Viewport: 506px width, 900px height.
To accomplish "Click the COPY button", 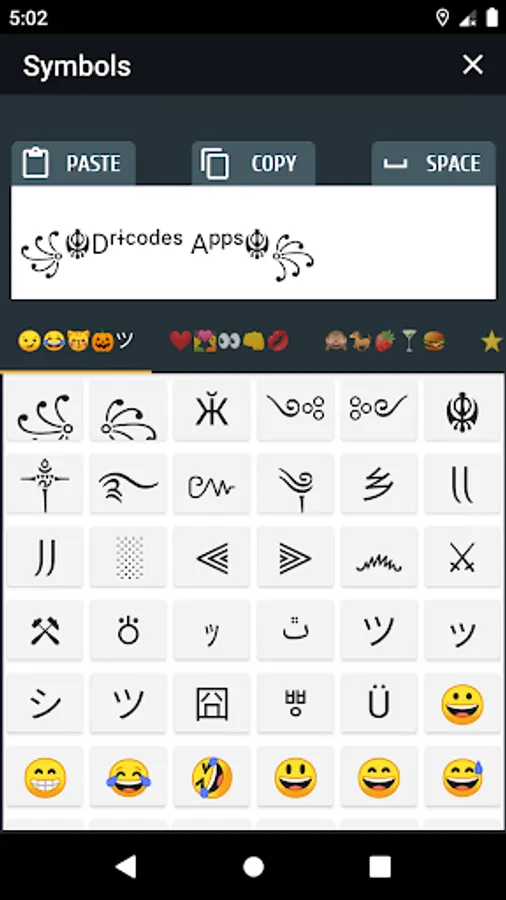I will tap(253, 163).
